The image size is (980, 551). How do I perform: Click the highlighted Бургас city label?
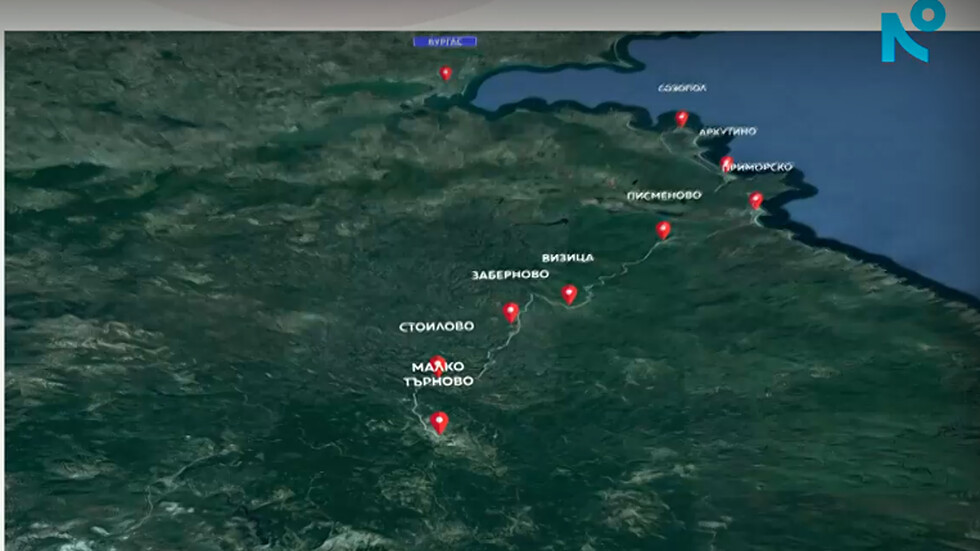[x=445, y=42]
